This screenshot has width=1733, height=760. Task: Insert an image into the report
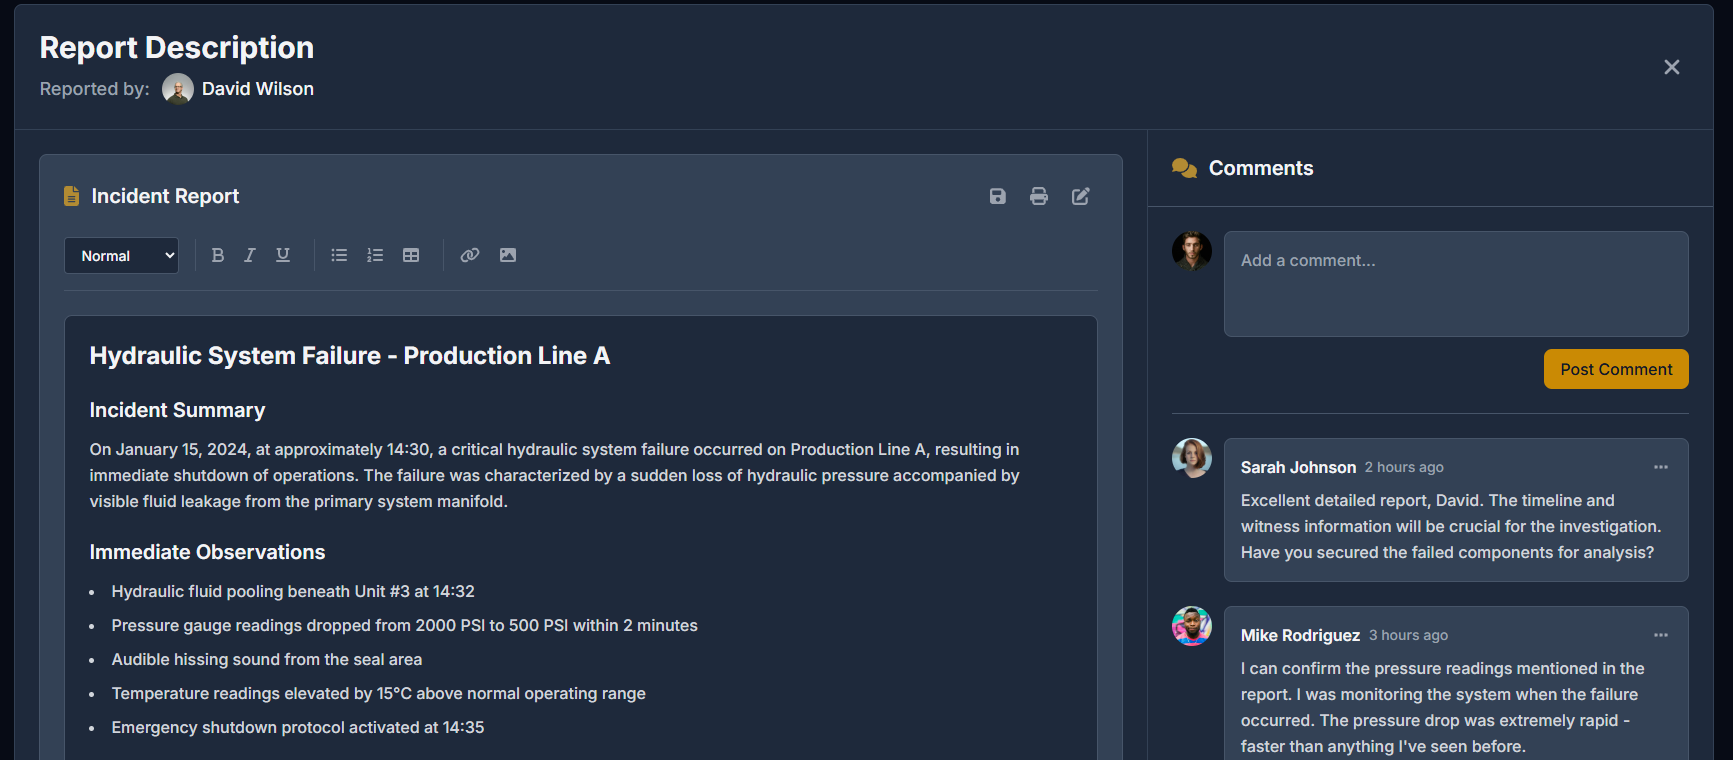(508, 255)
